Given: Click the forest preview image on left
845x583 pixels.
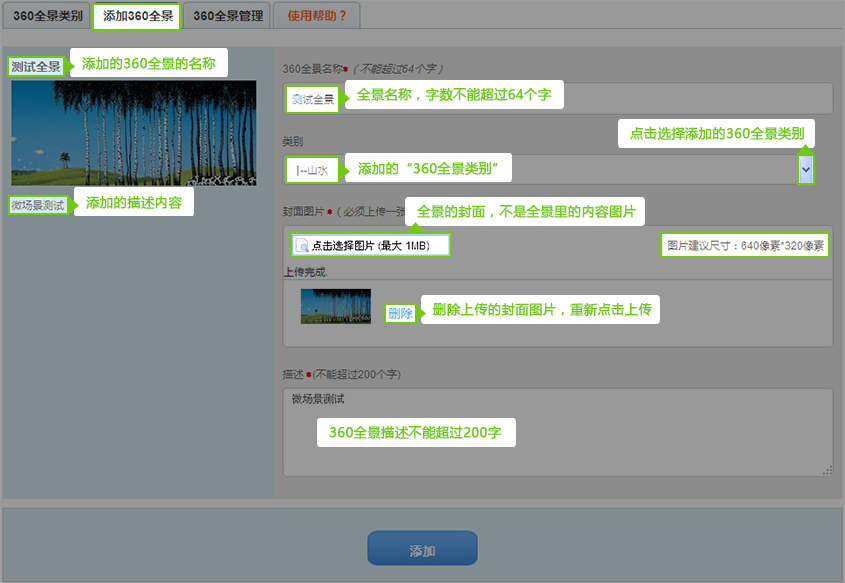Looking at the screenshot, I should click(x=134, y=133).
